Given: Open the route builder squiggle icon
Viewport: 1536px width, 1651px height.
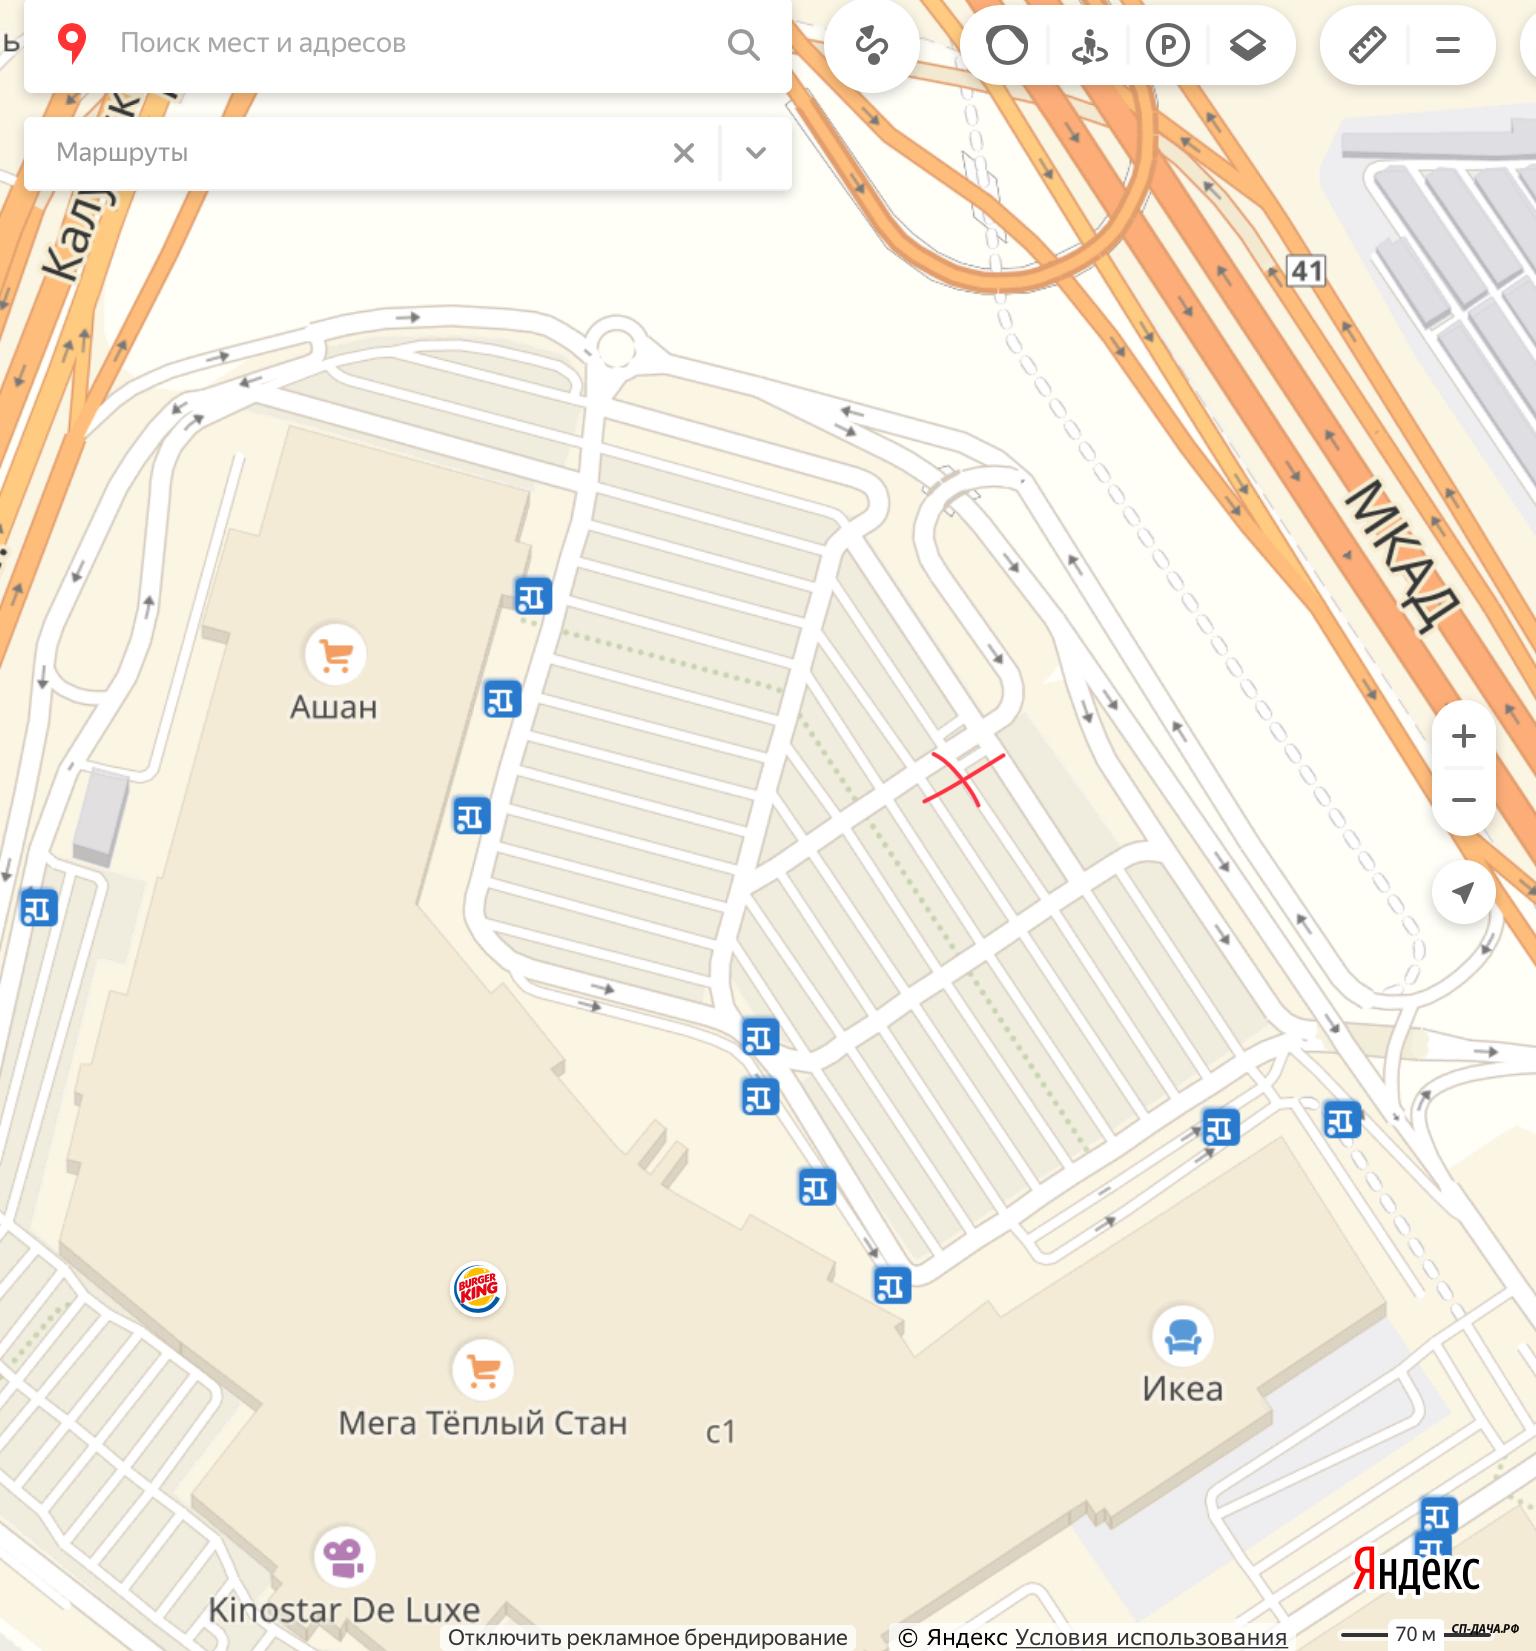Looking at the screenshot, I should 872,45.
